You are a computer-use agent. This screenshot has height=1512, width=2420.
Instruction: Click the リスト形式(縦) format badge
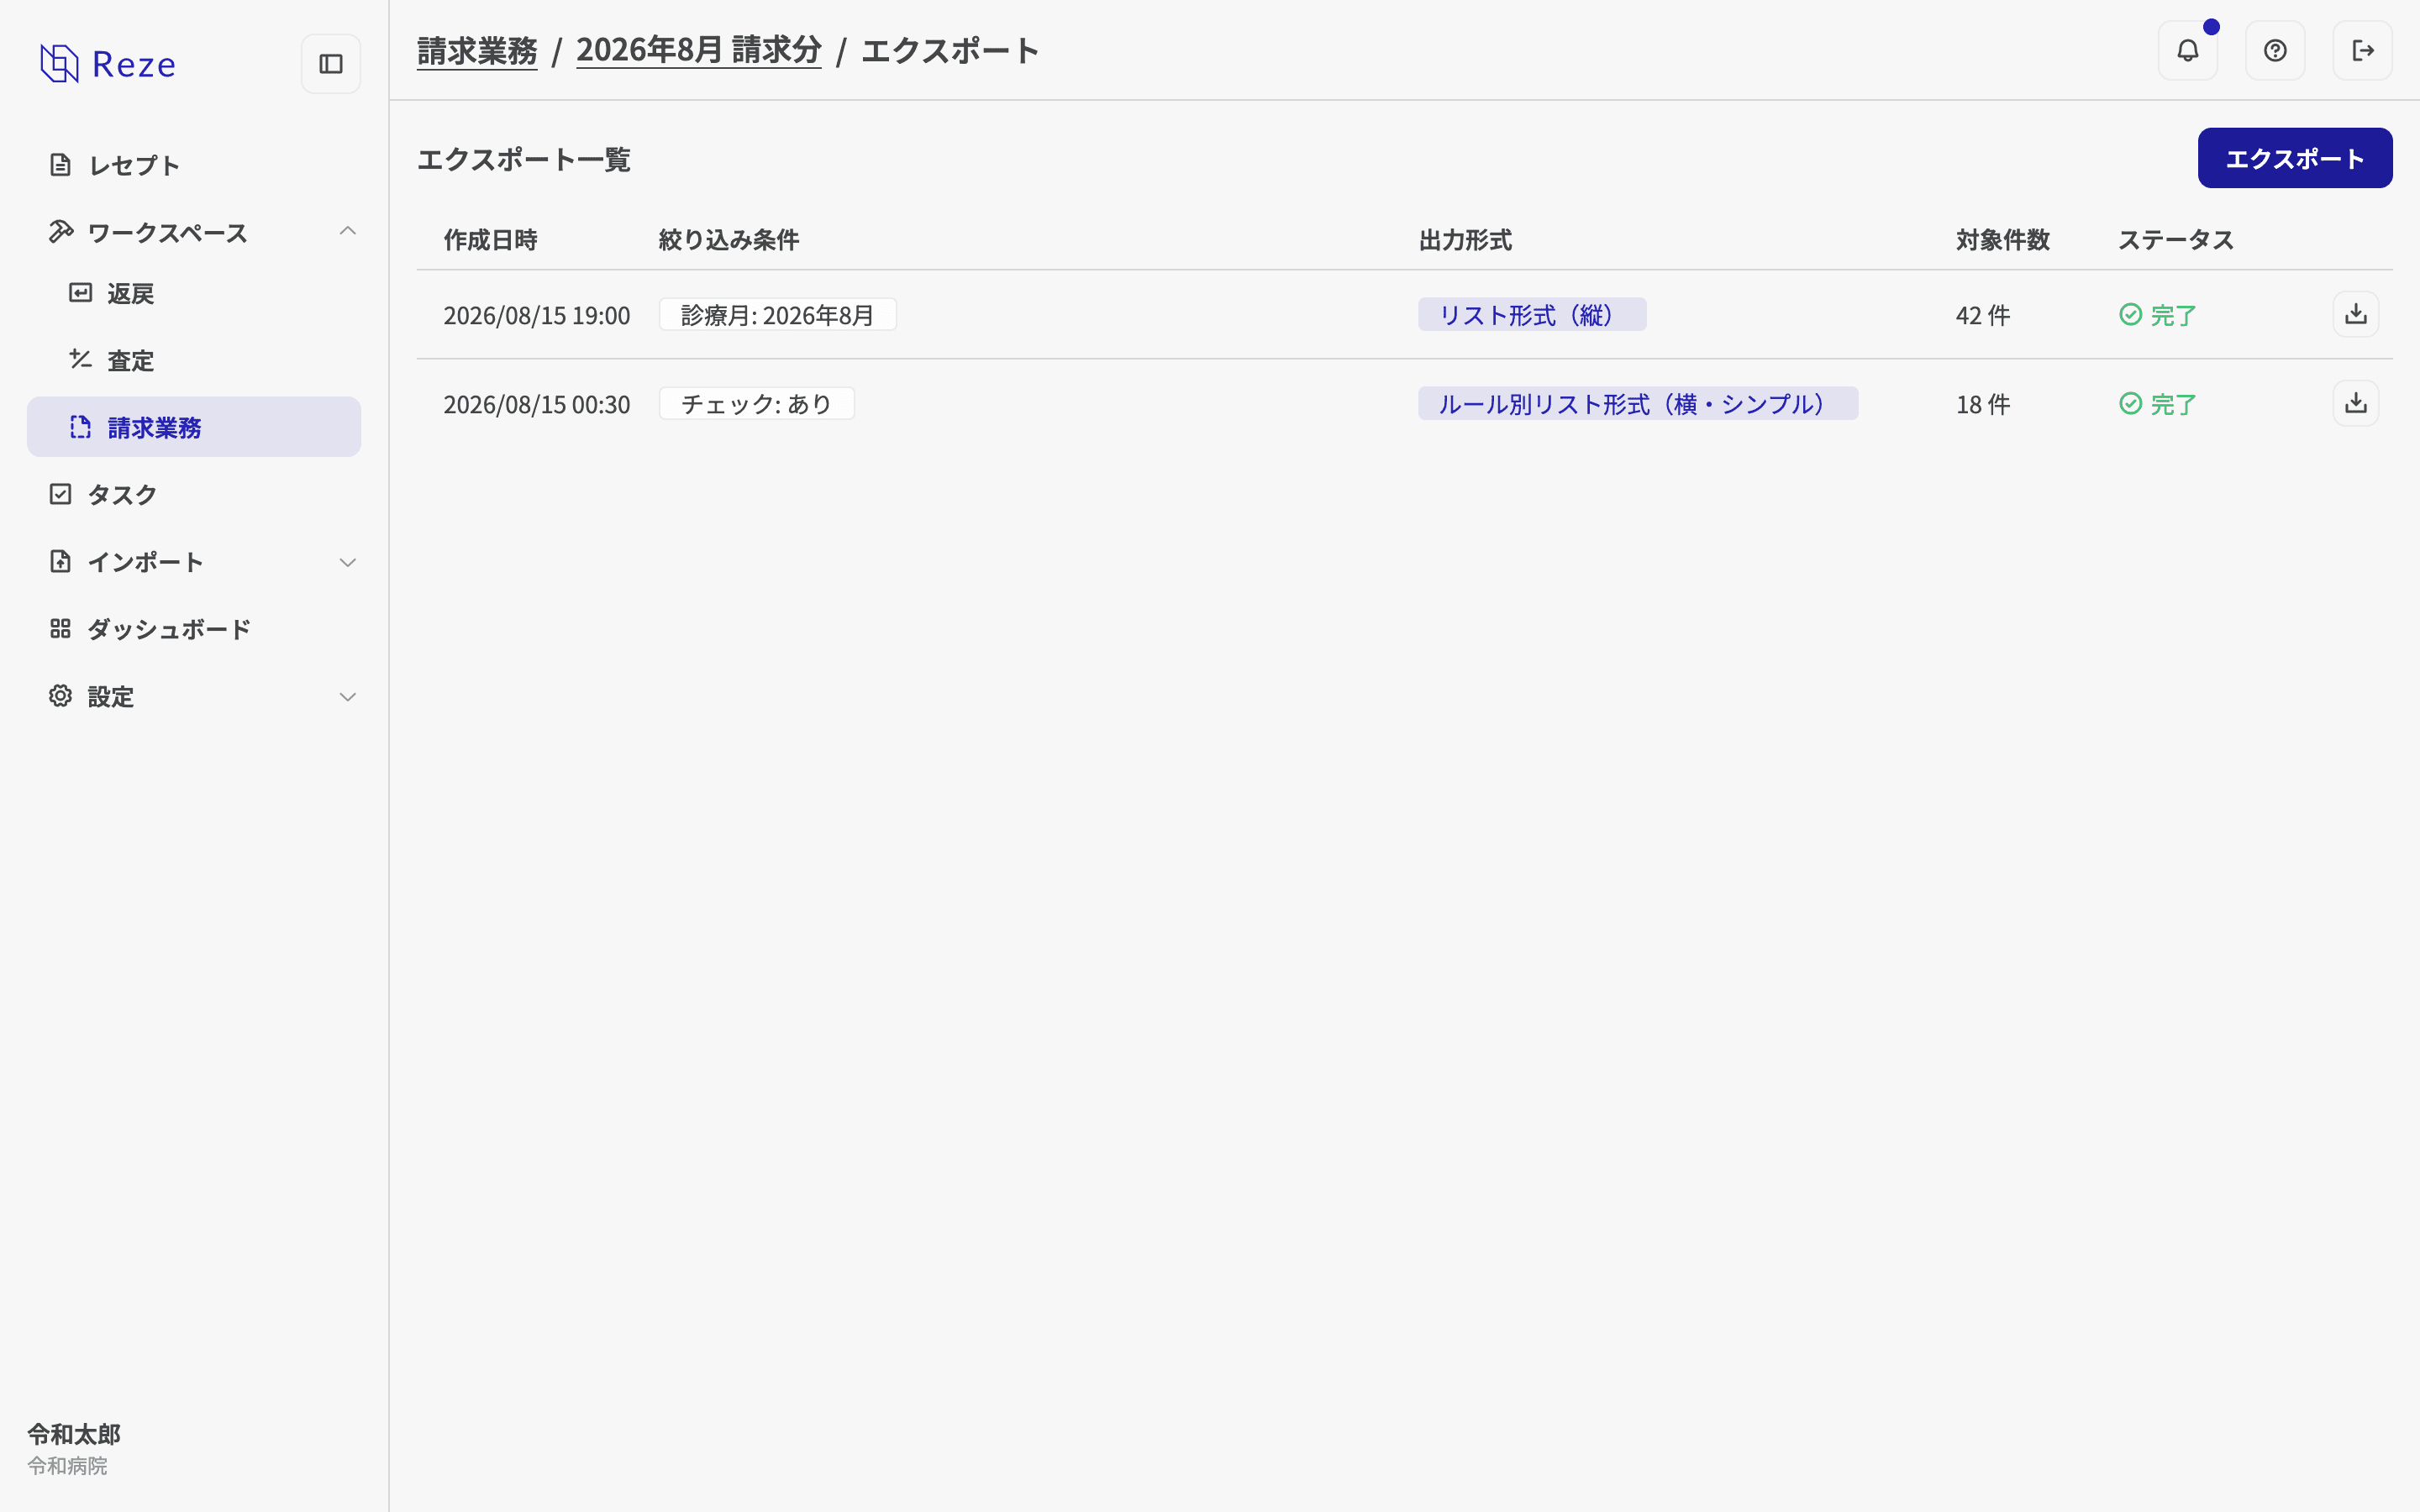[x=1532, y=315]
